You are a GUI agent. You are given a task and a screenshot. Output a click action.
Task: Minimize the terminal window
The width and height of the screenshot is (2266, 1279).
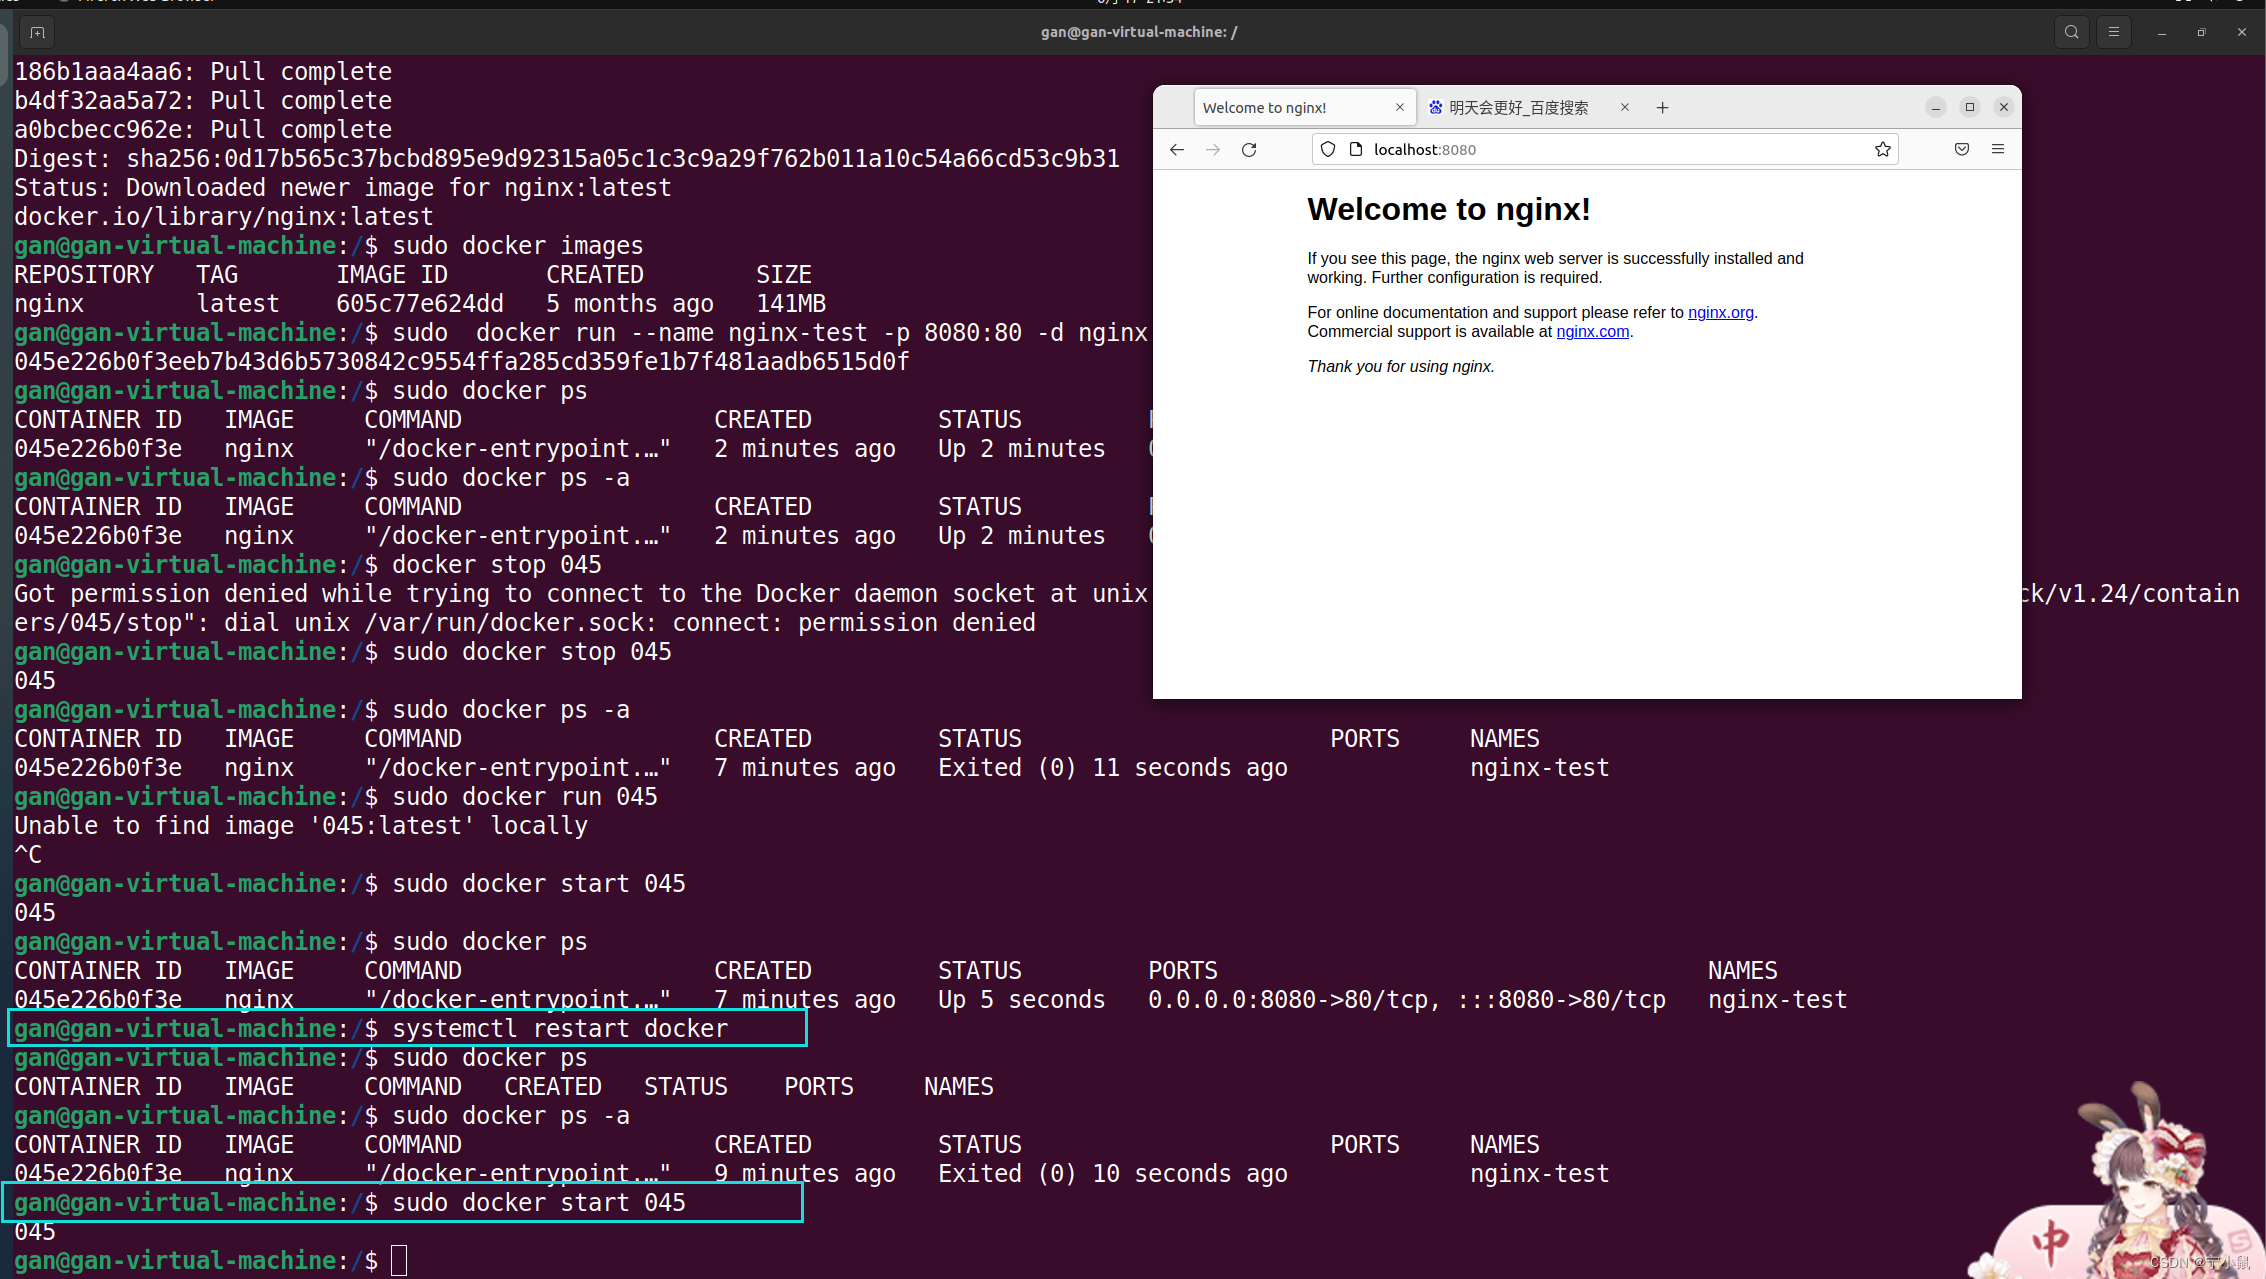pos(2162,32)
